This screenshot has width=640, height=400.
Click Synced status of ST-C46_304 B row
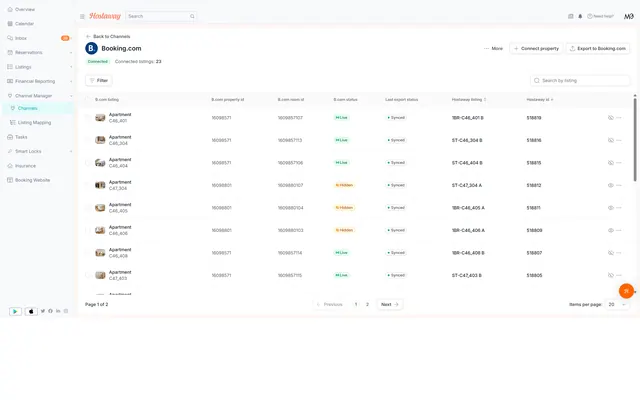396,140
